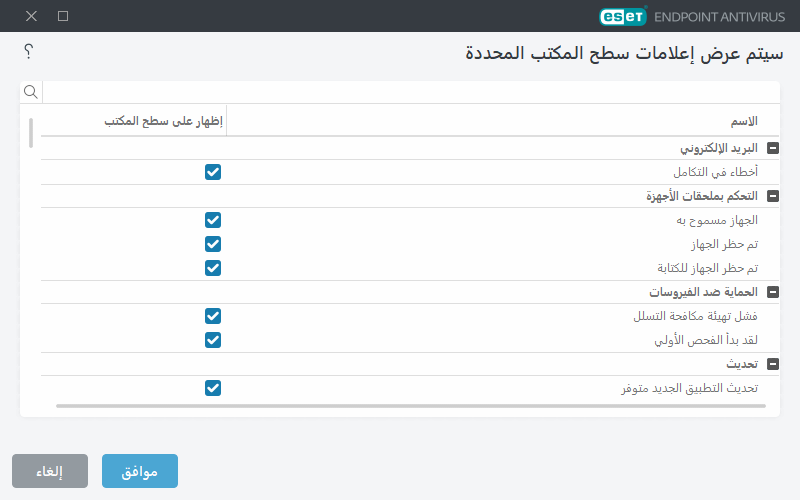Collapse the 'الحماية ضد الفيروسات' group
This screenshot has width=800, height=500.
pos(773,292)
